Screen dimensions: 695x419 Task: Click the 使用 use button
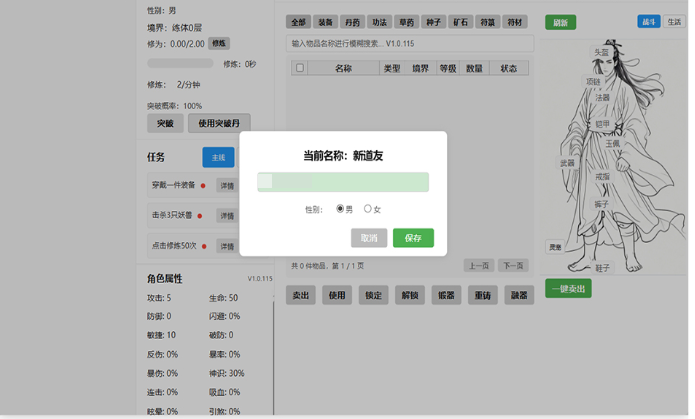point(337,295)
